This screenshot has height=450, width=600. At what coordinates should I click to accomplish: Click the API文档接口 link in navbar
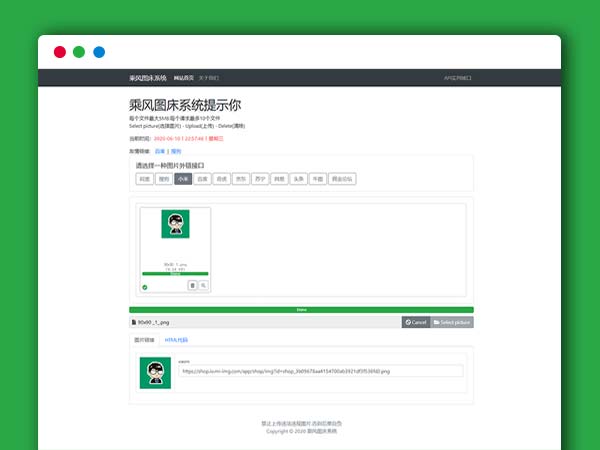click(x=457, y=77)
